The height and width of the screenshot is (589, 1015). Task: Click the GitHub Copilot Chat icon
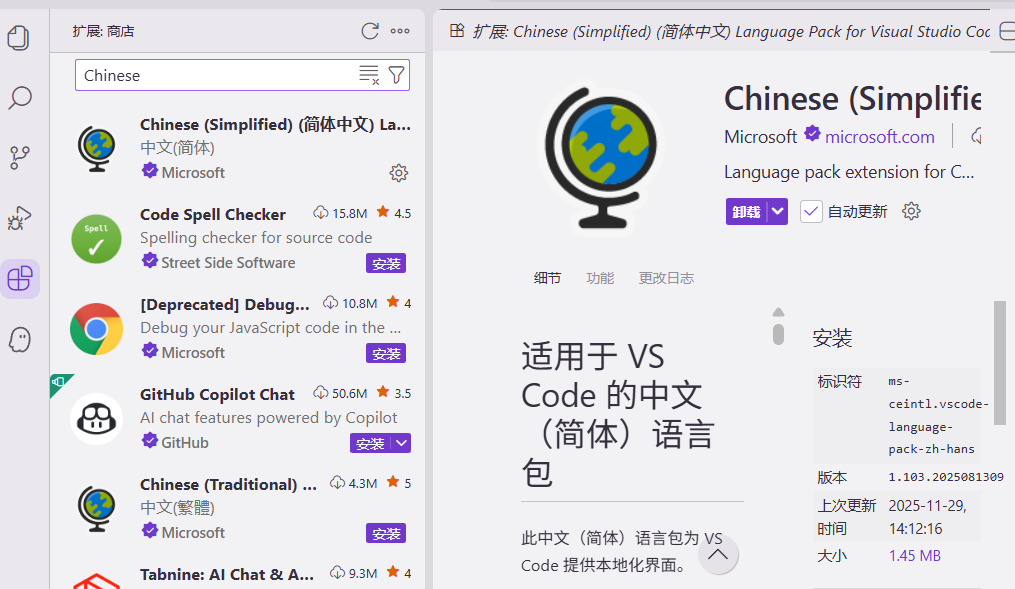coord(96,419)
